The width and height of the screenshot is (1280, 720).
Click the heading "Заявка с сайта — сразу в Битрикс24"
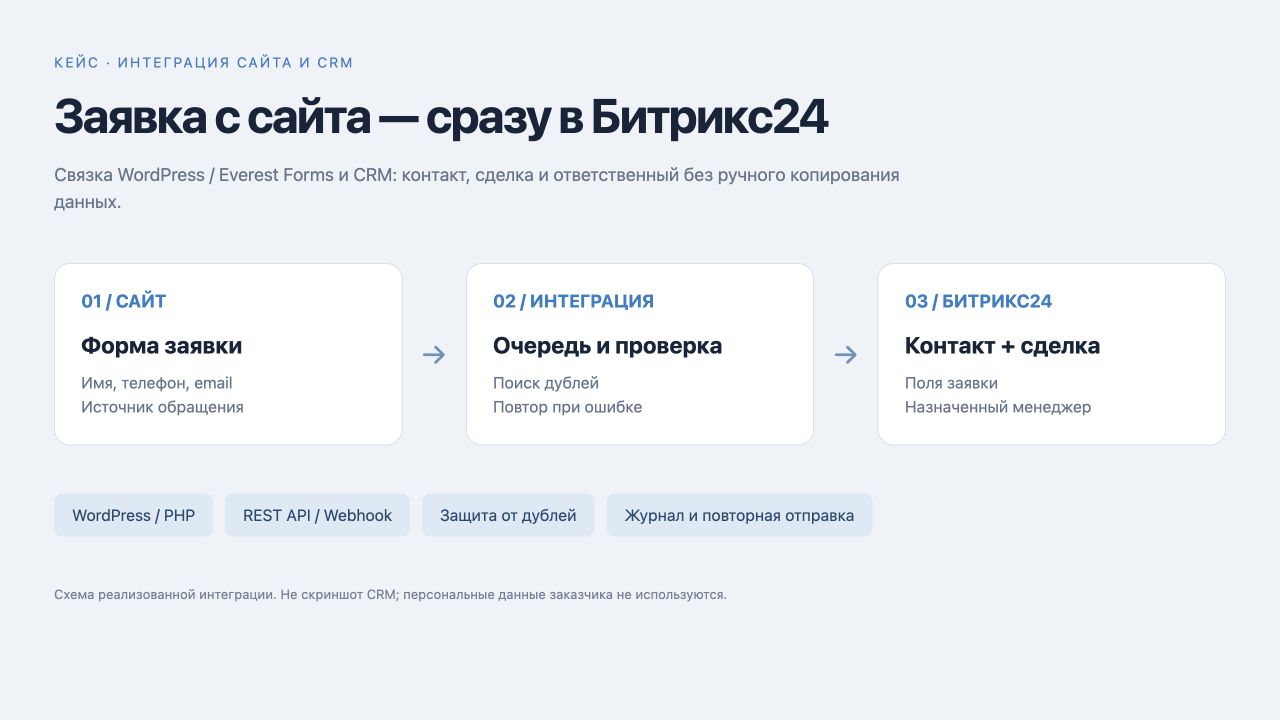click(x=441, y=118)
